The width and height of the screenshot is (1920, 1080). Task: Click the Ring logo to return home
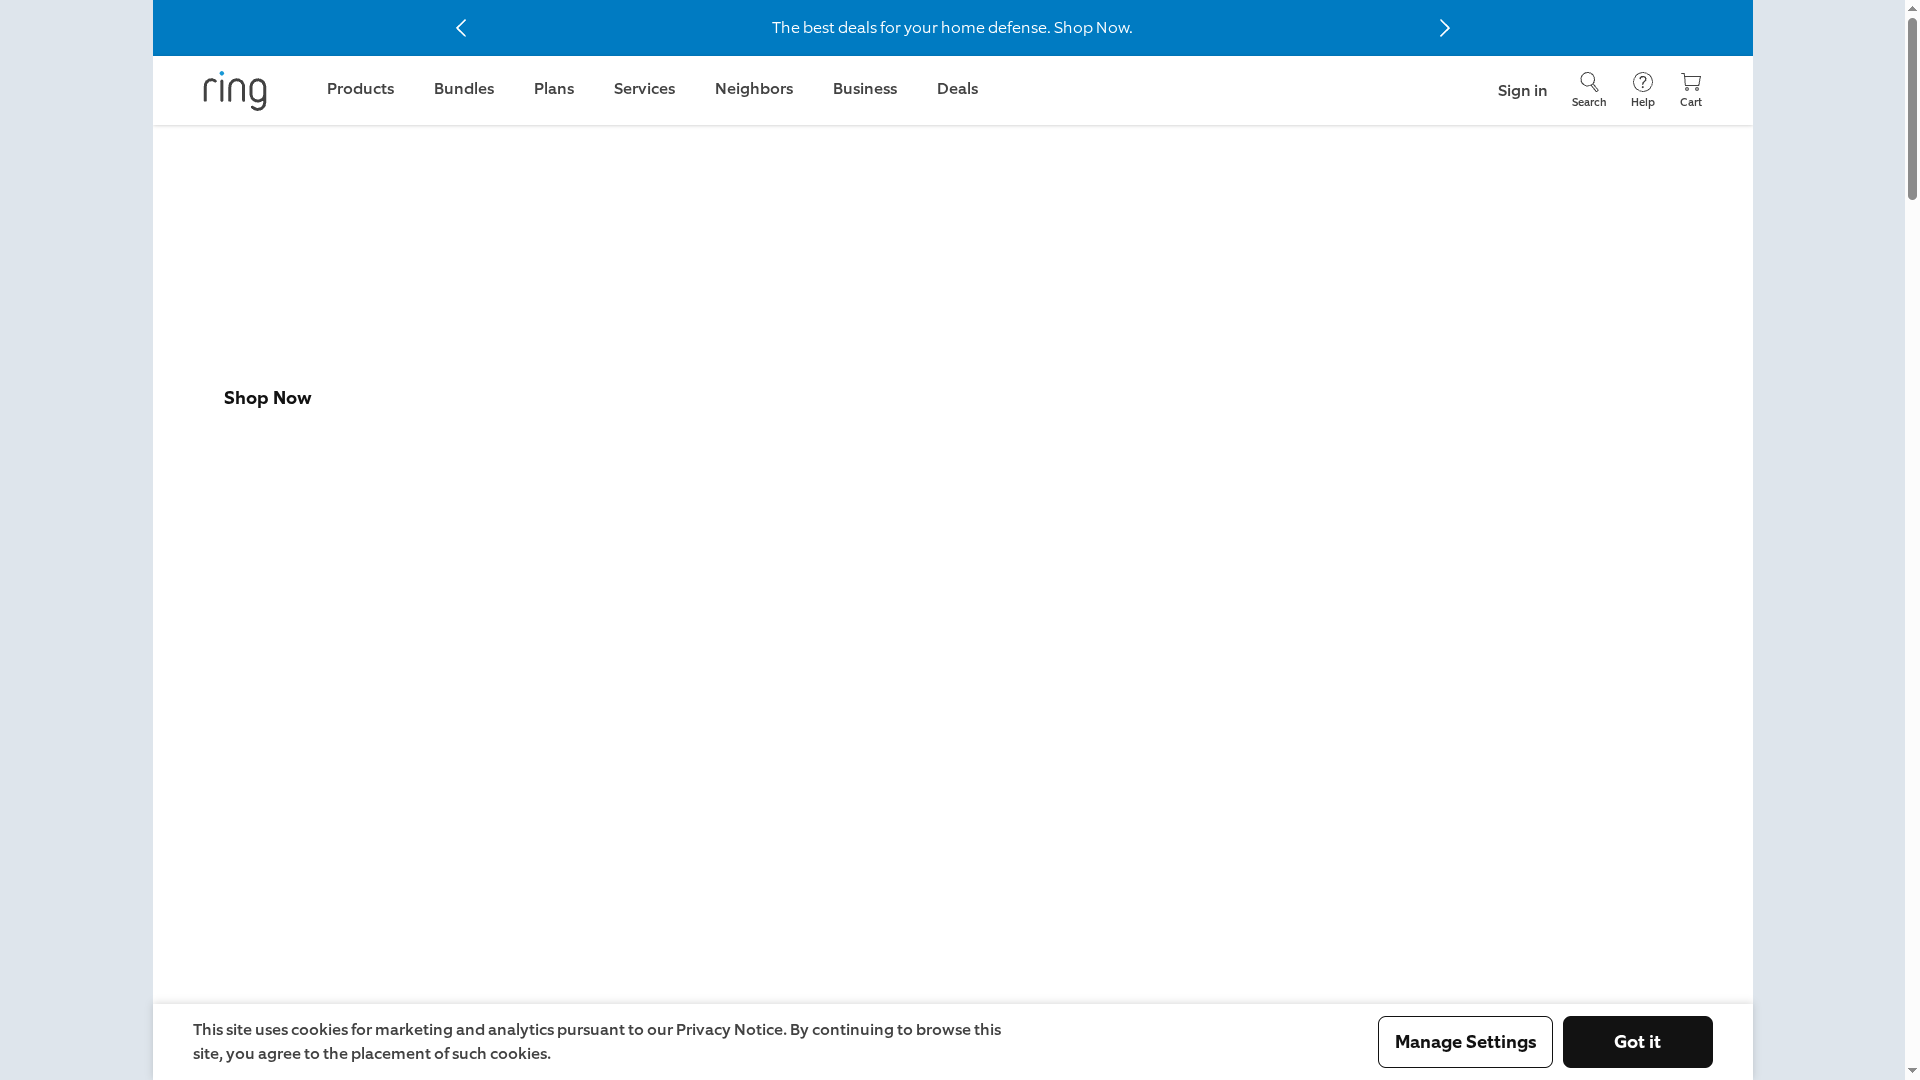(234, 91)
